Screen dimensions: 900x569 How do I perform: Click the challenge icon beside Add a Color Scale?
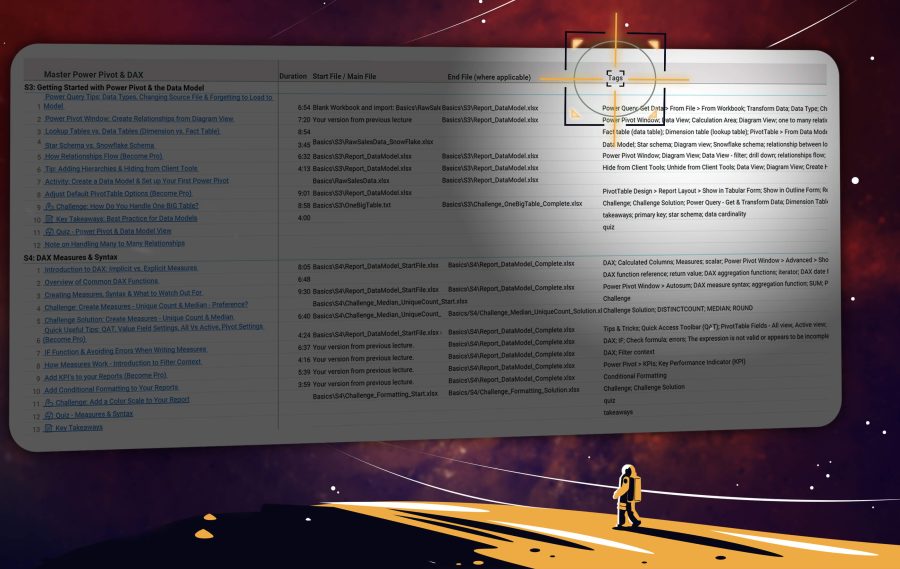49,401
